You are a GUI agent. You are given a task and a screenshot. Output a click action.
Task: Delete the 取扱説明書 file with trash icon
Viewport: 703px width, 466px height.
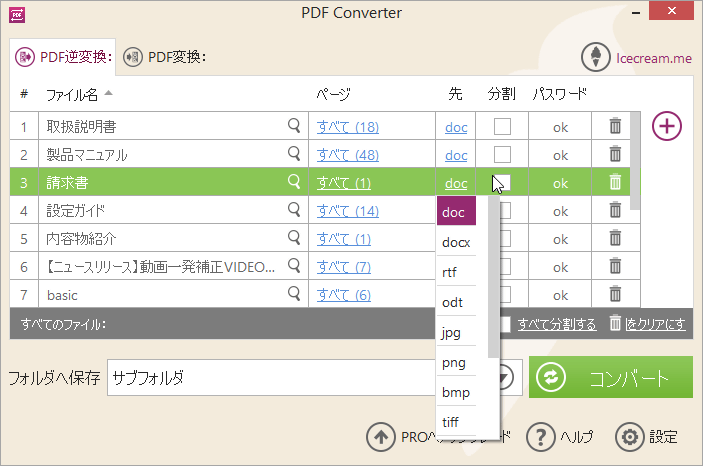click(615, 126)
